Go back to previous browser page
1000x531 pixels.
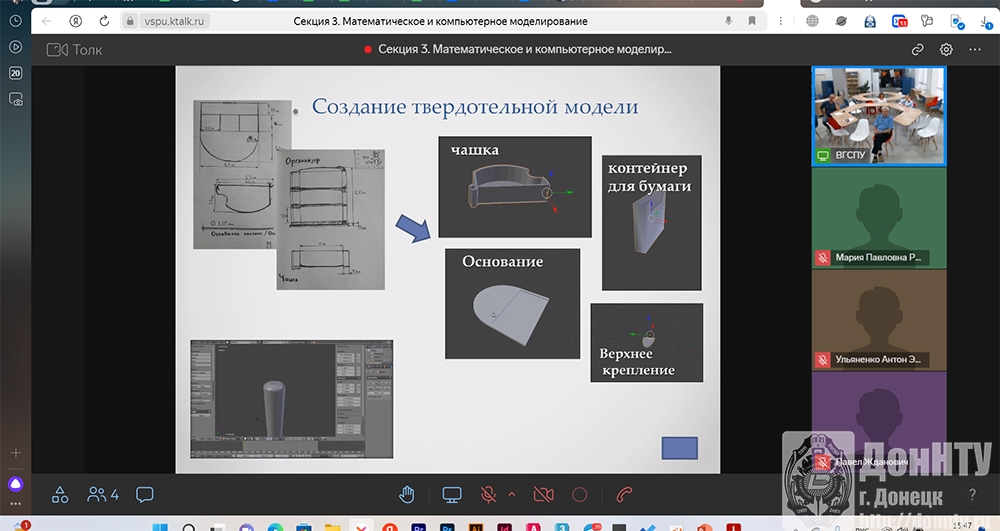pyautogui.click(x=45, y=21)
